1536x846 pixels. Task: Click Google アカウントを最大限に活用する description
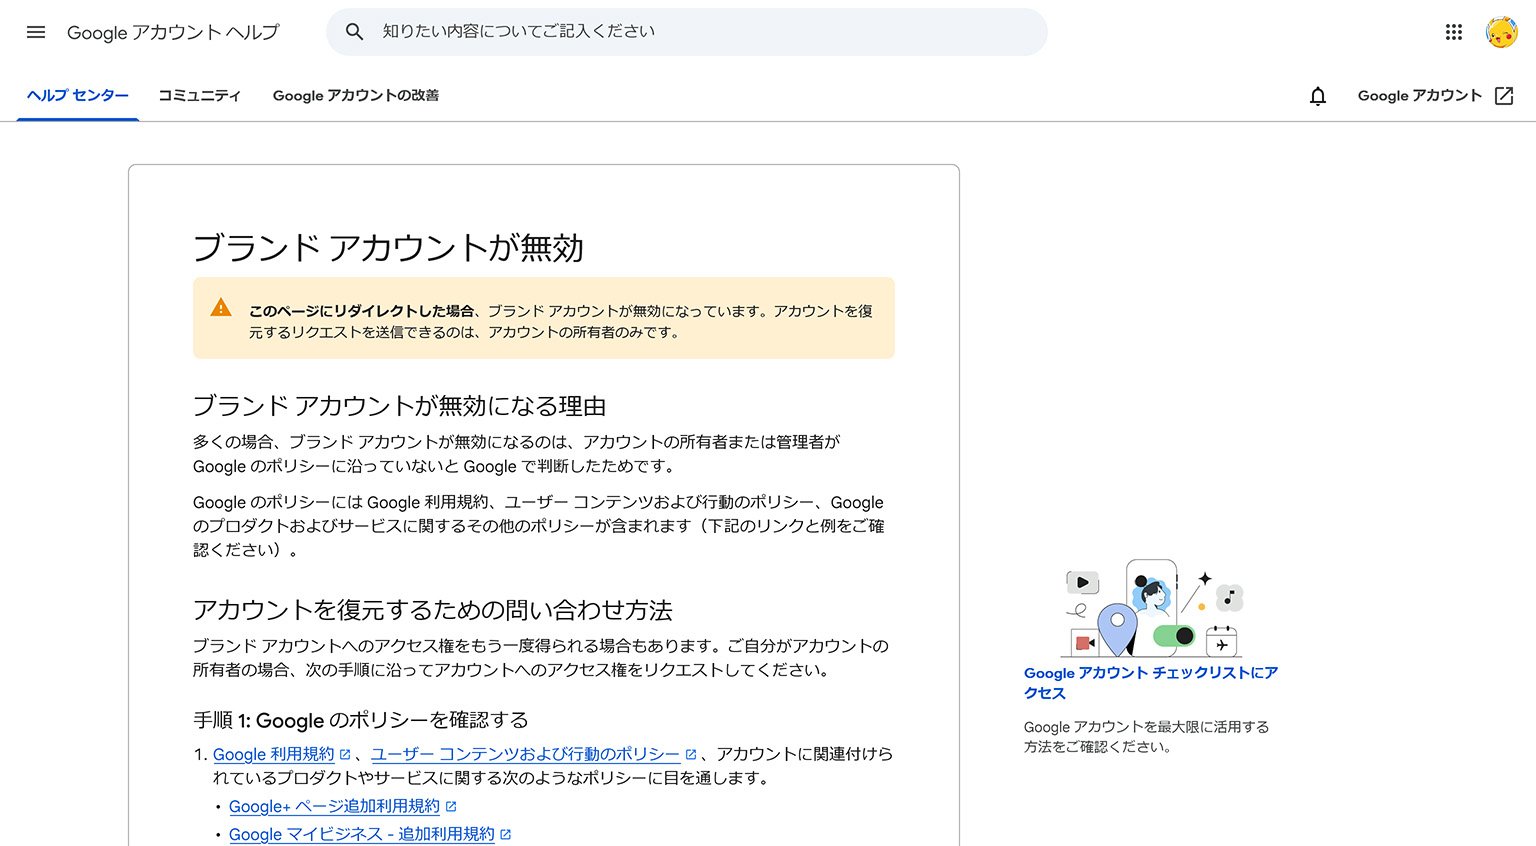tap(1147, 737)
